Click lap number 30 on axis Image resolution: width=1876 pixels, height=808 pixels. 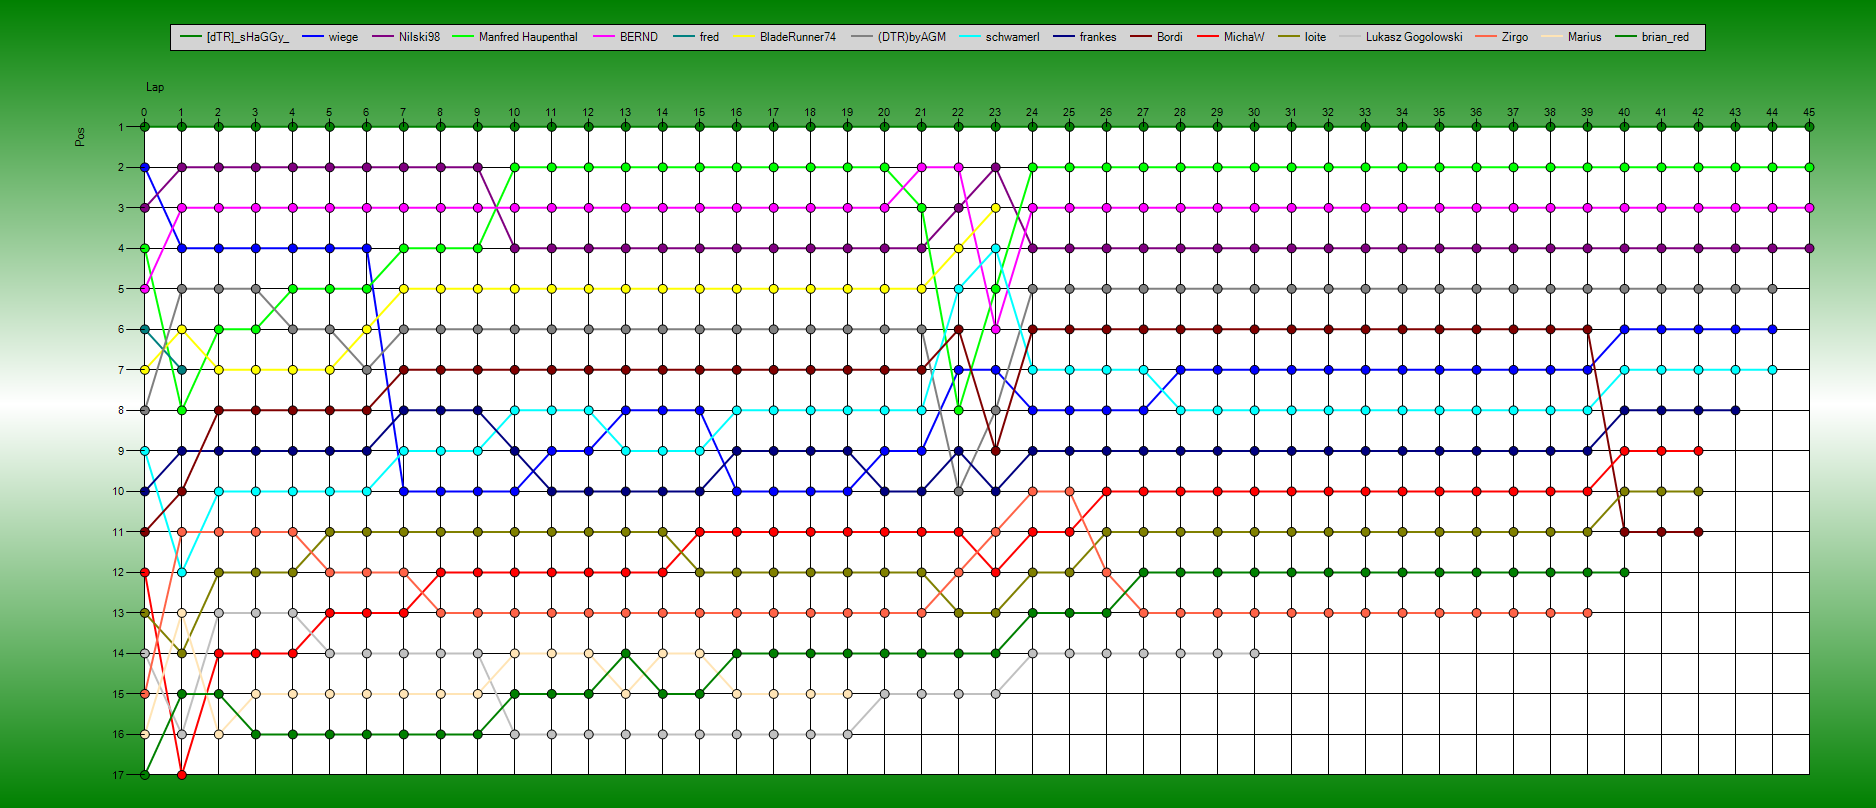coord(1254,112)
